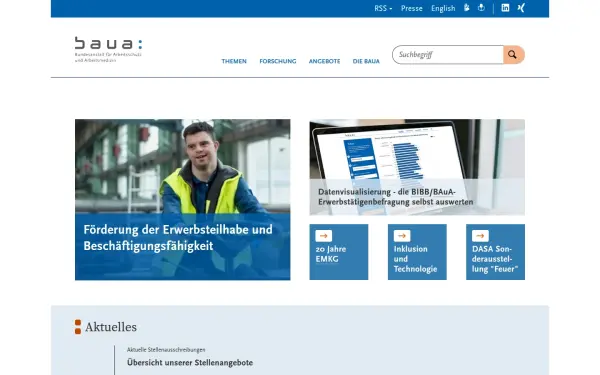Click the Aktuelles section heading
Viewport: 600px width, 375px height.
coord(111,327)
